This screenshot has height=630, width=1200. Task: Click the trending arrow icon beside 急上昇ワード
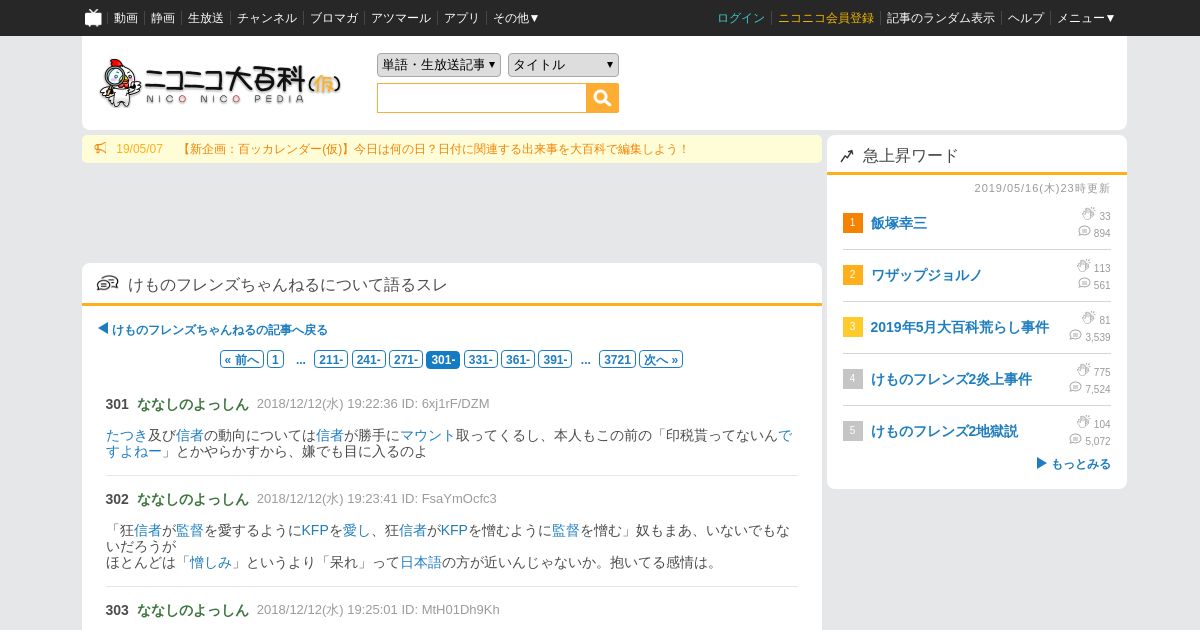point(847,156)
